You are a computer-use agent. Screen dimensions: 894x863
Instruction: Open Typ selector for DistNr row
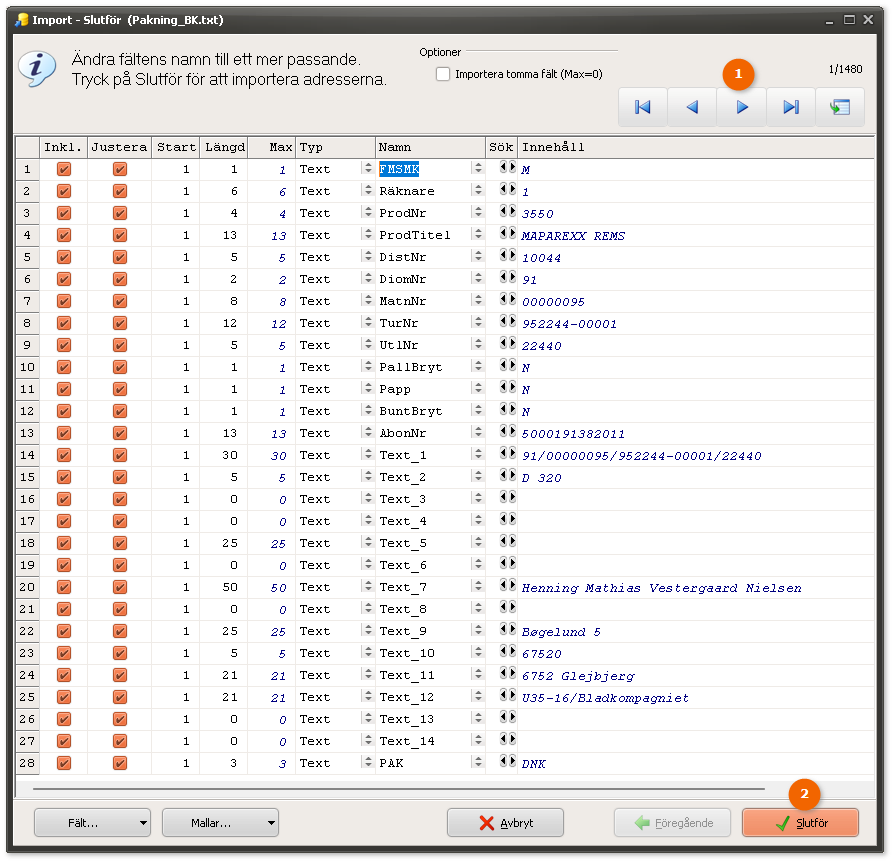pos(367,257)
